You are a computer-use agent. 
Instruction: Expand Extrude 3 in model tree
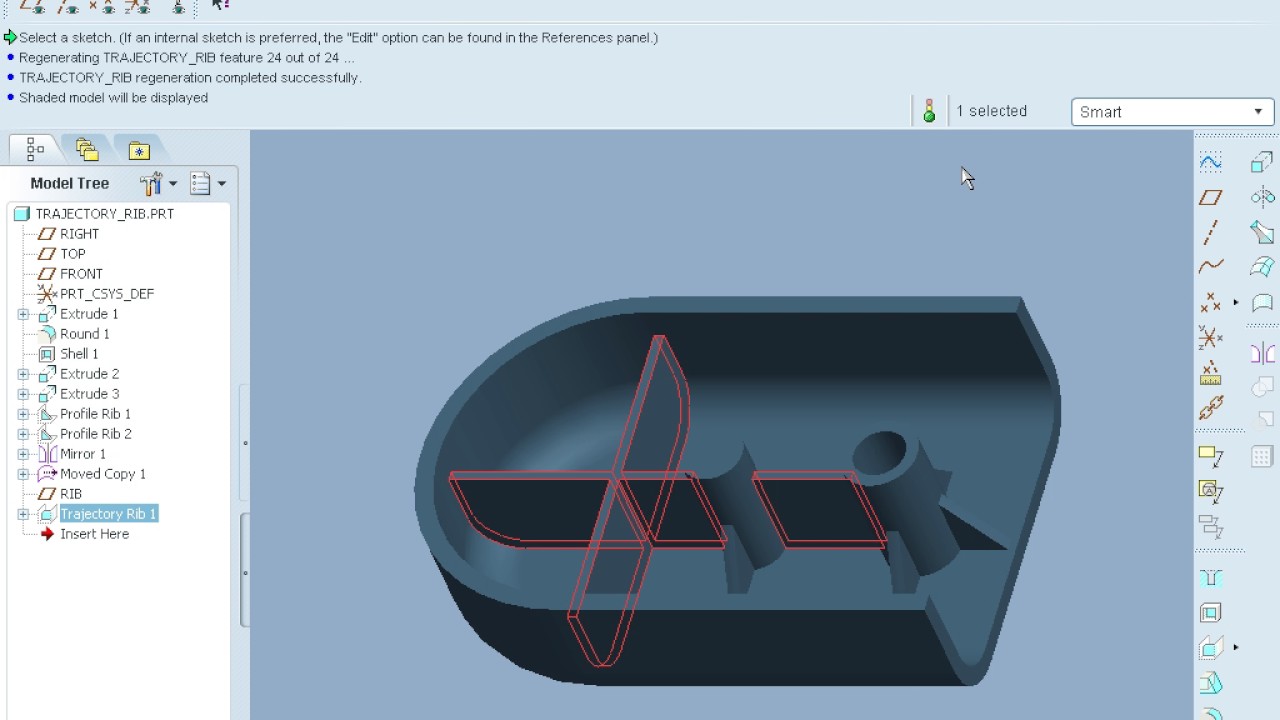[23, 394]
